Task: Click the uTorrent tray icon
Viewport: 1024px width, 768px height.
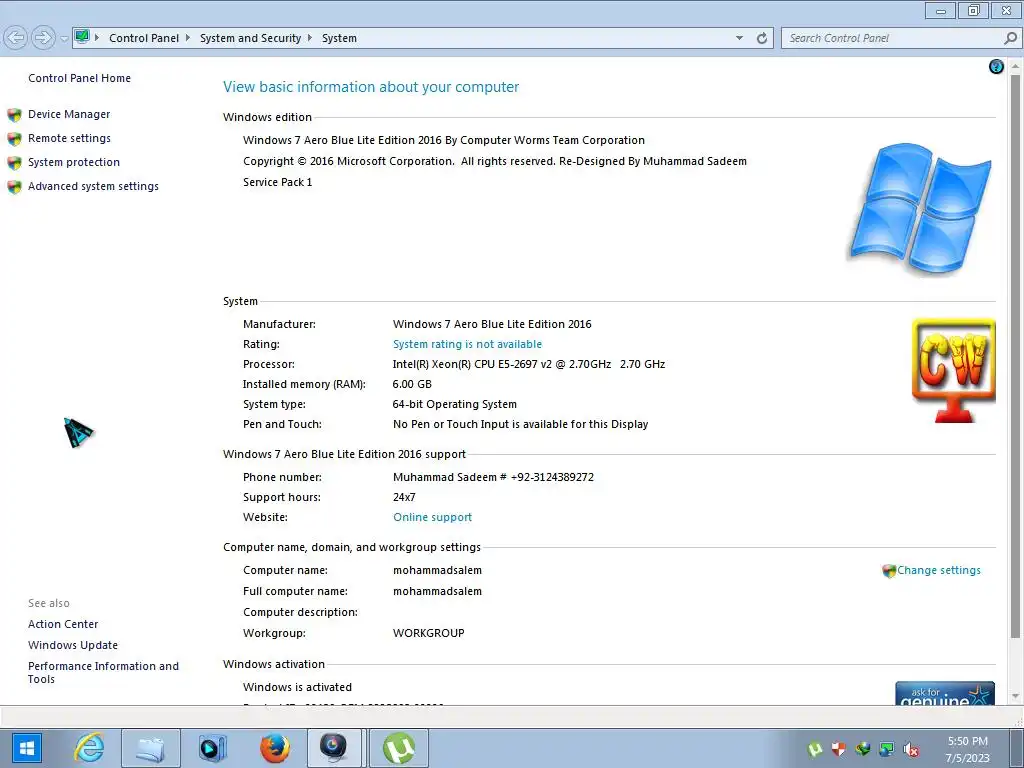Action: click(x=814, y=749)
